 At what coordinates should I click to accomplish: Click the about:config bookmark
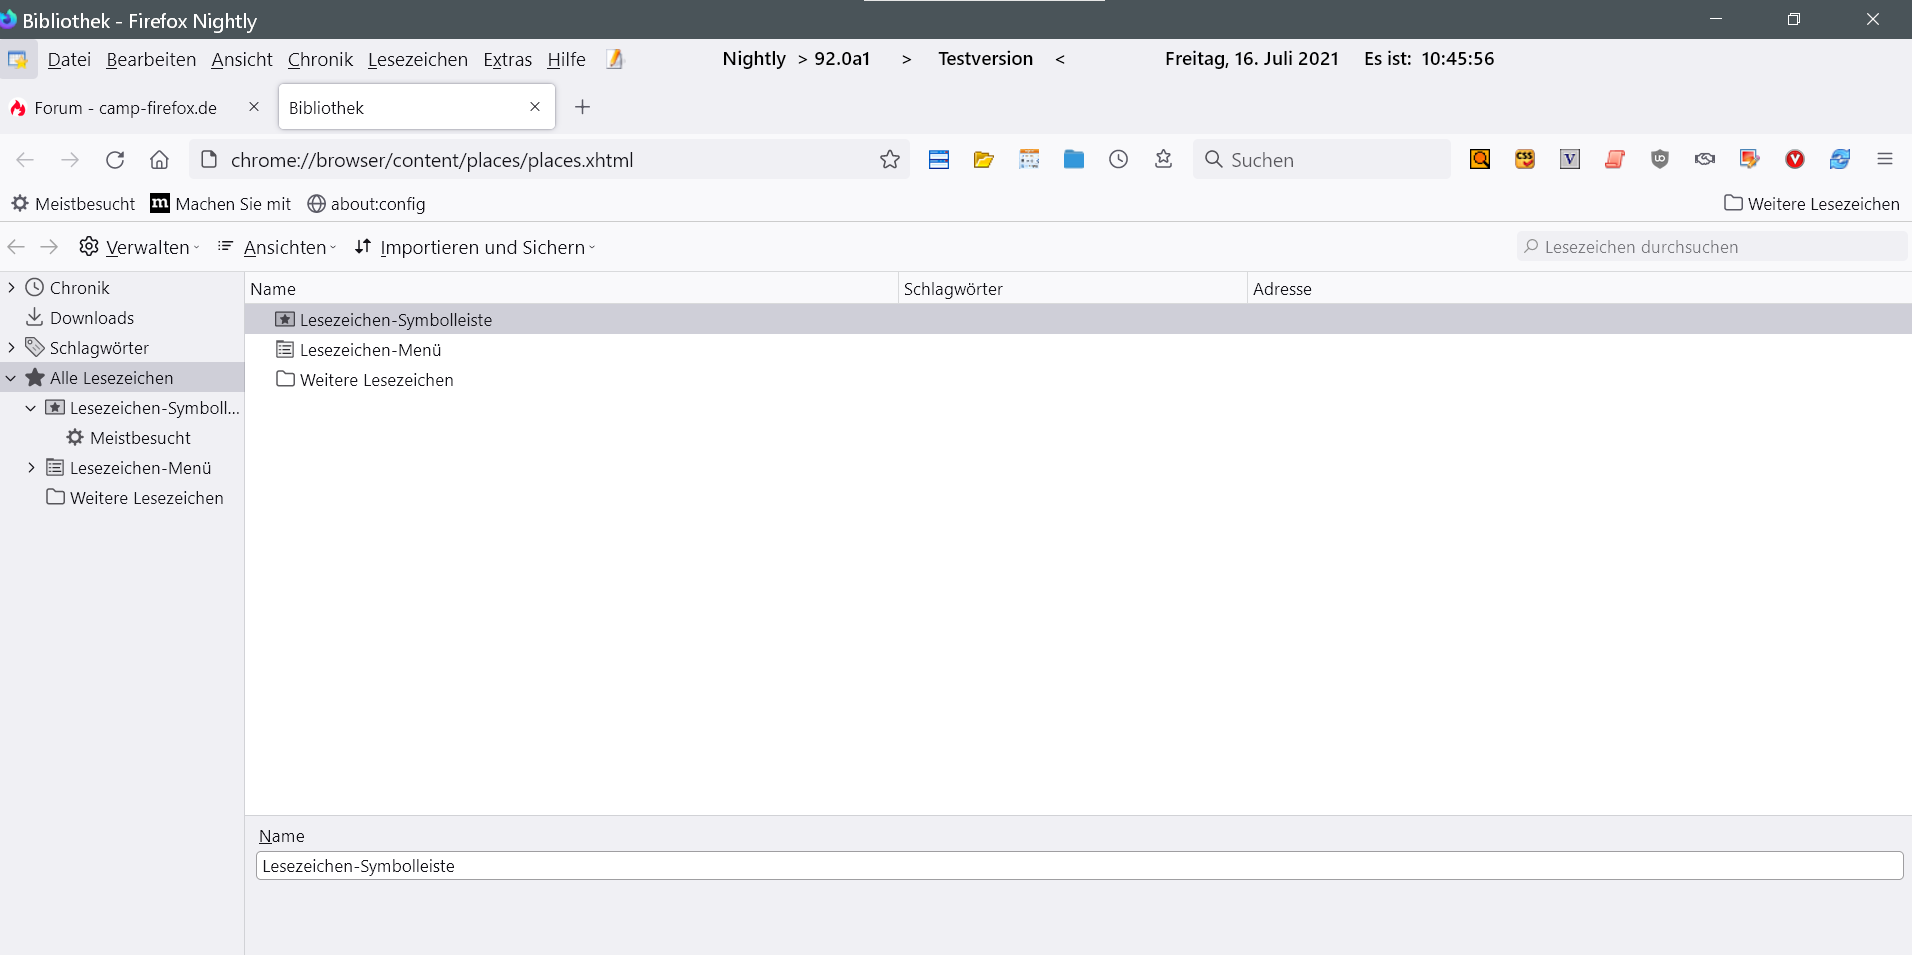pos(366,204)
